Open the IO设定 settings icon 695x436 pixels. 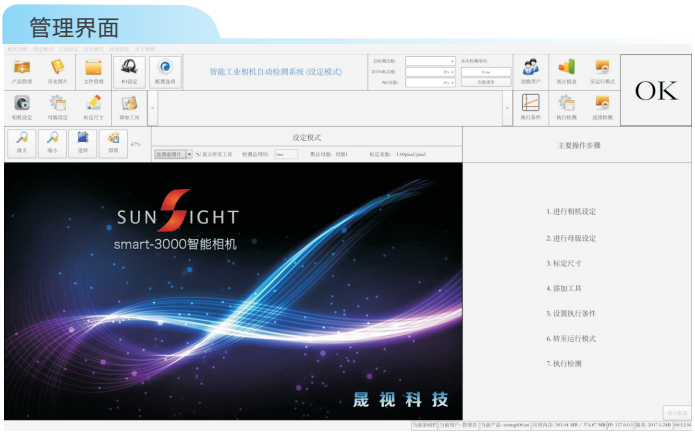point(129,71)
